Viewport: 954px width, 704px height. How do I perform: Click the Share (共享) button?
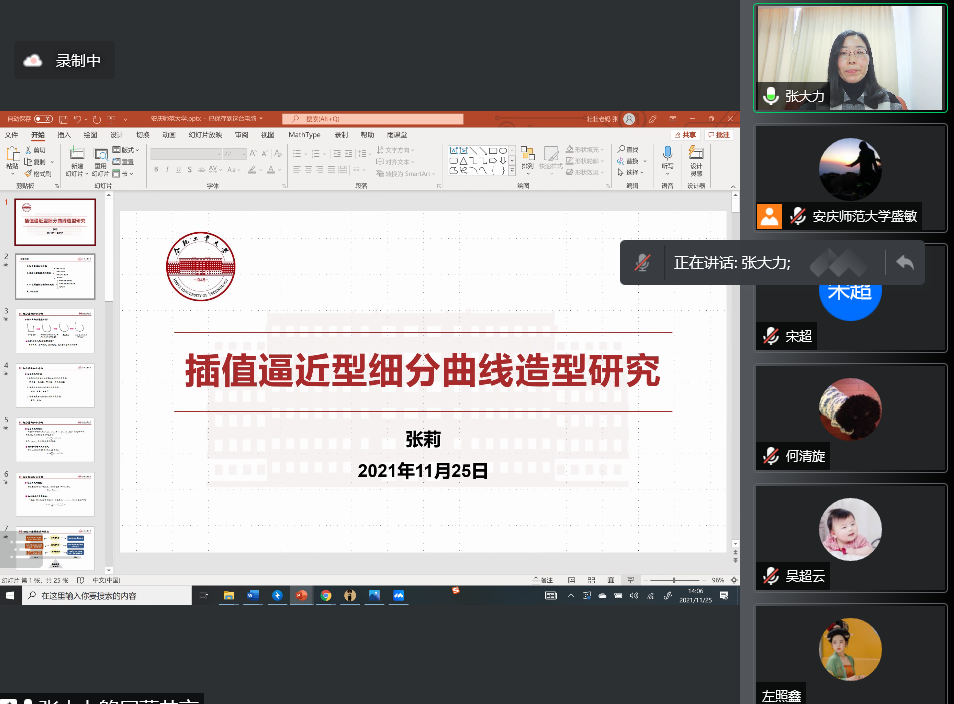tap(686, 135)
